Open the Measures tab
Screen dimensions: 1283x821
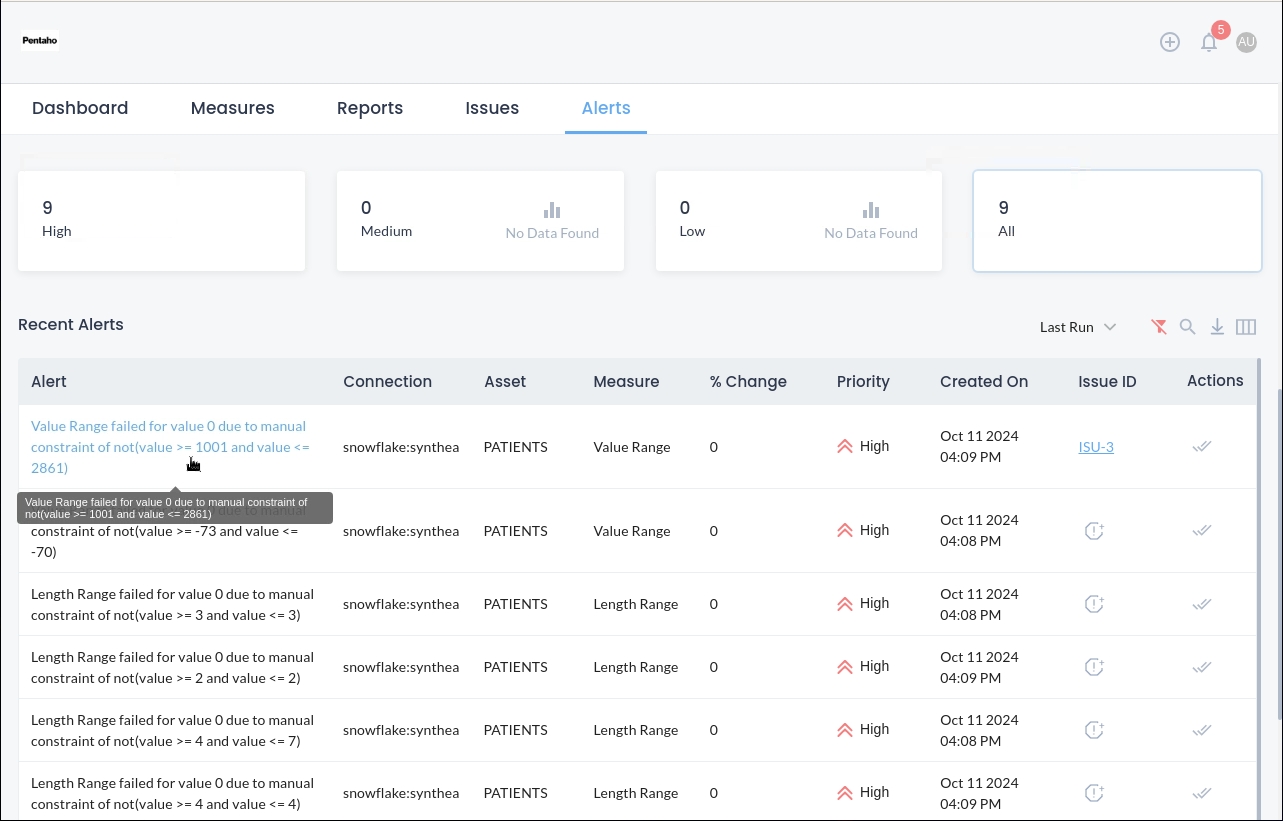pos(232,108)
